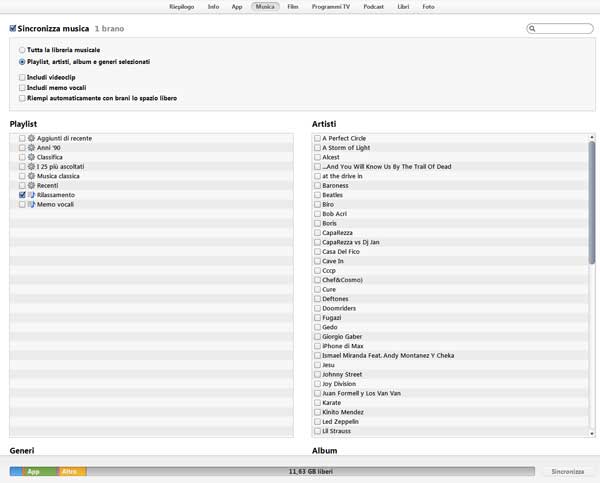This screenshot has height=483, width=600.
Task: Check artist Fugazi
Action: click(317, 318)
